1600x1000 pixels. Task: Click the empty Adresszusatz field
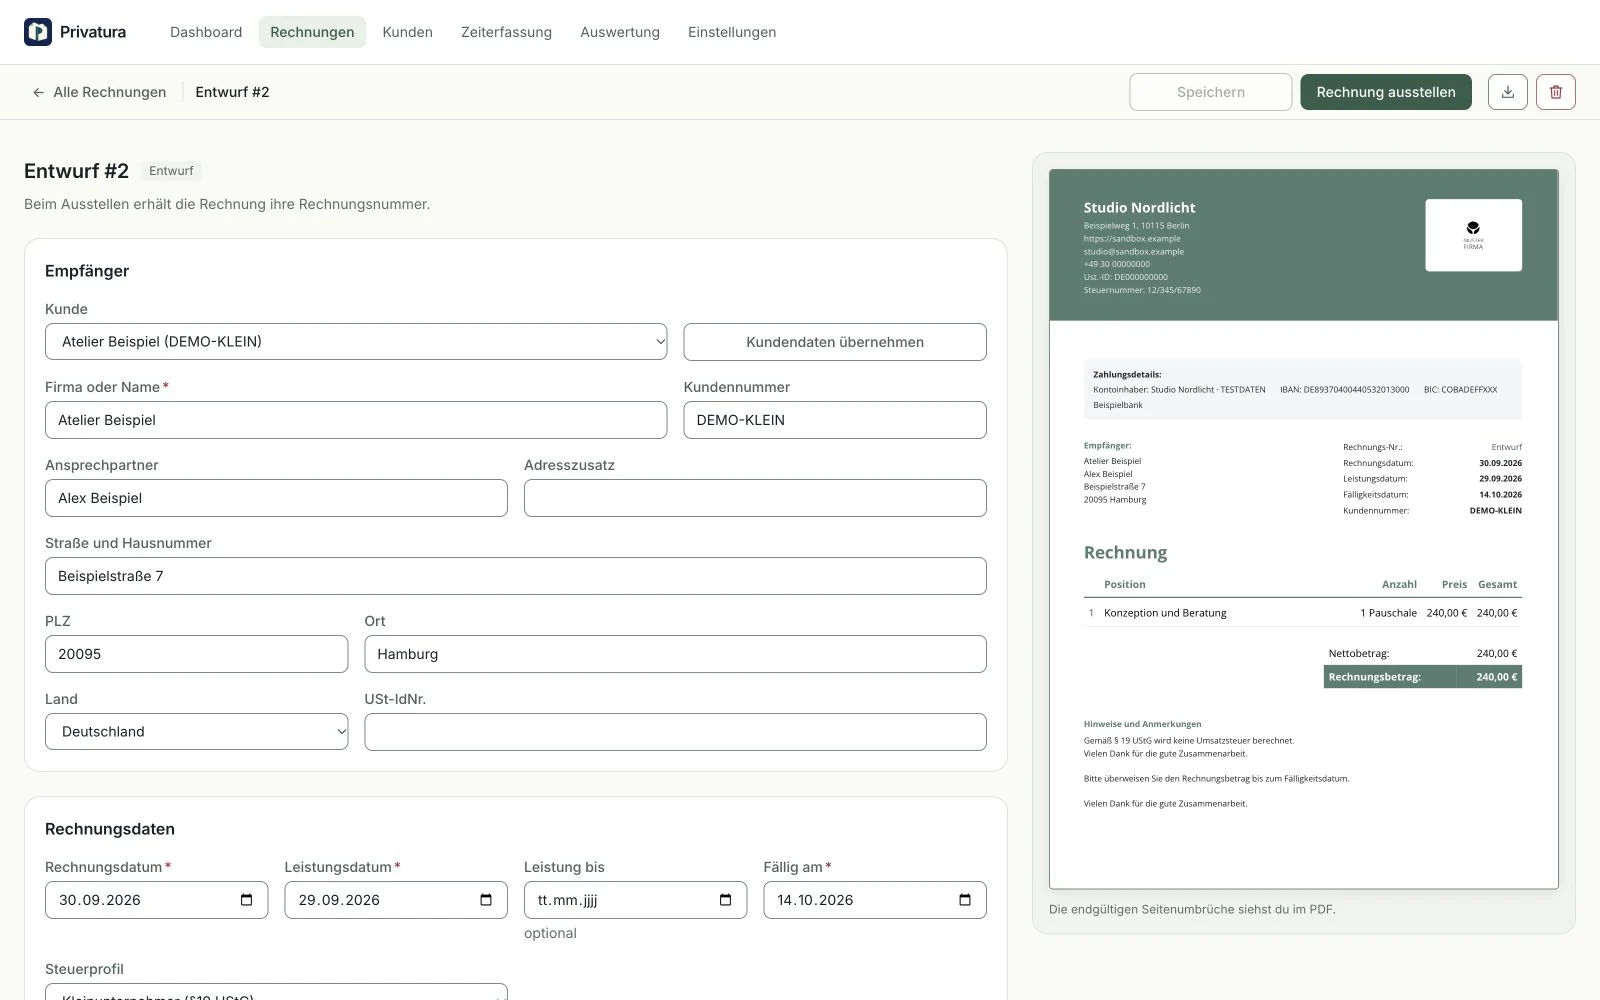click(x=755, y=498)
